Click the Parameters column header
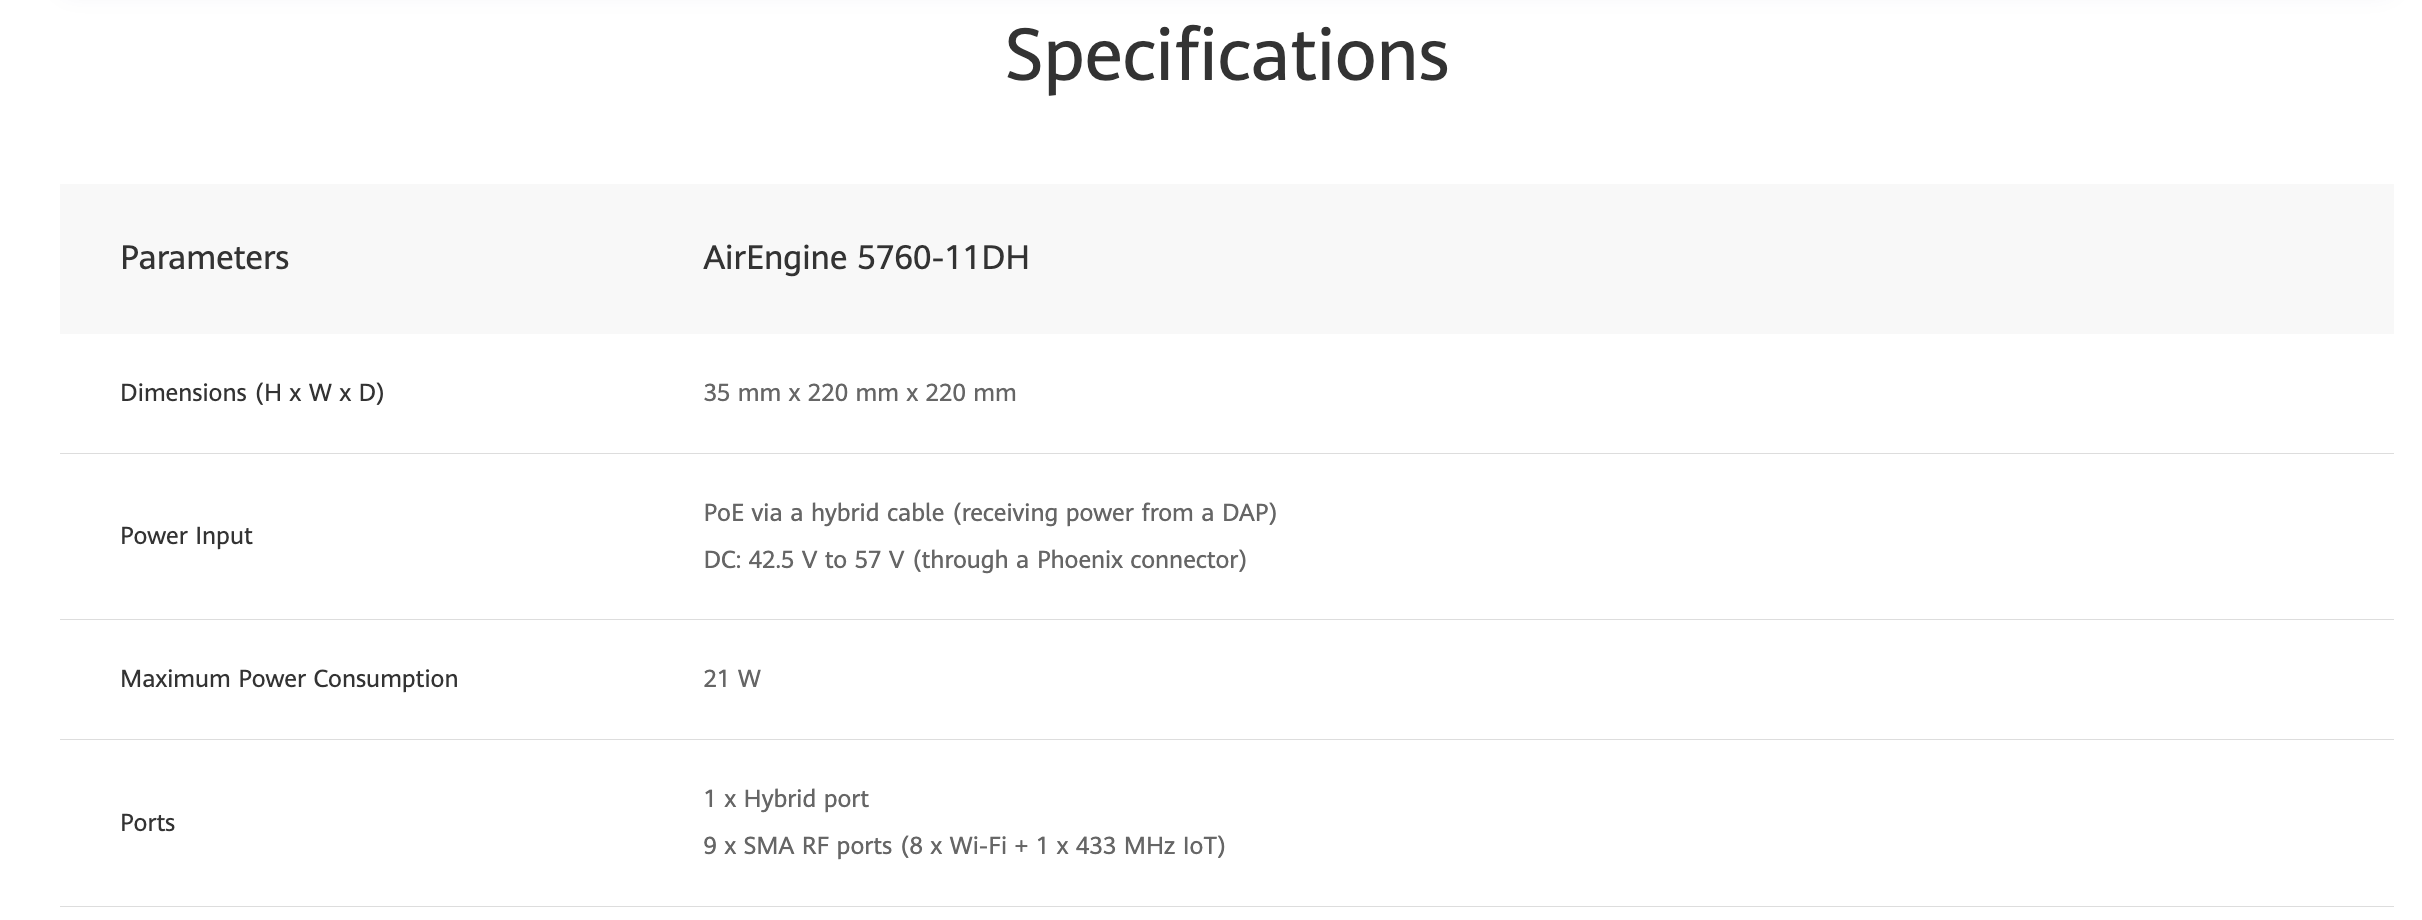2422x920 pixels. click(204, 258)
